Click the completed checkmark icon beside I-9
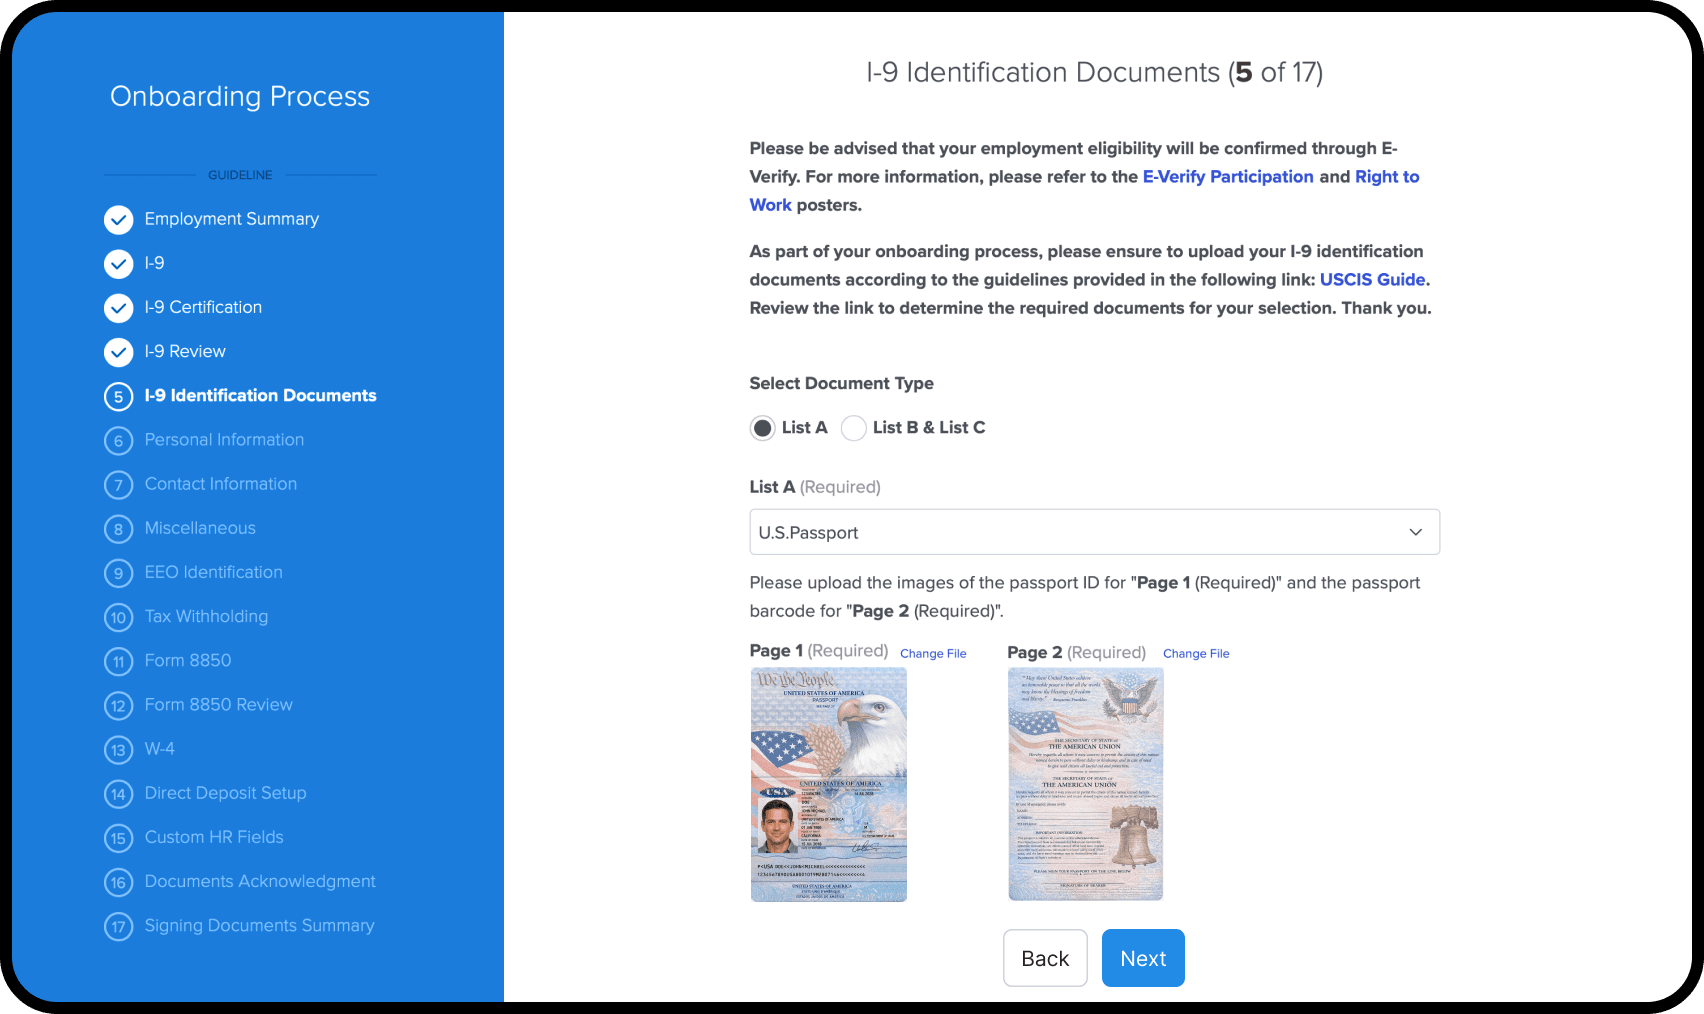This screenshot has height=1014, width=1704. 118,264
